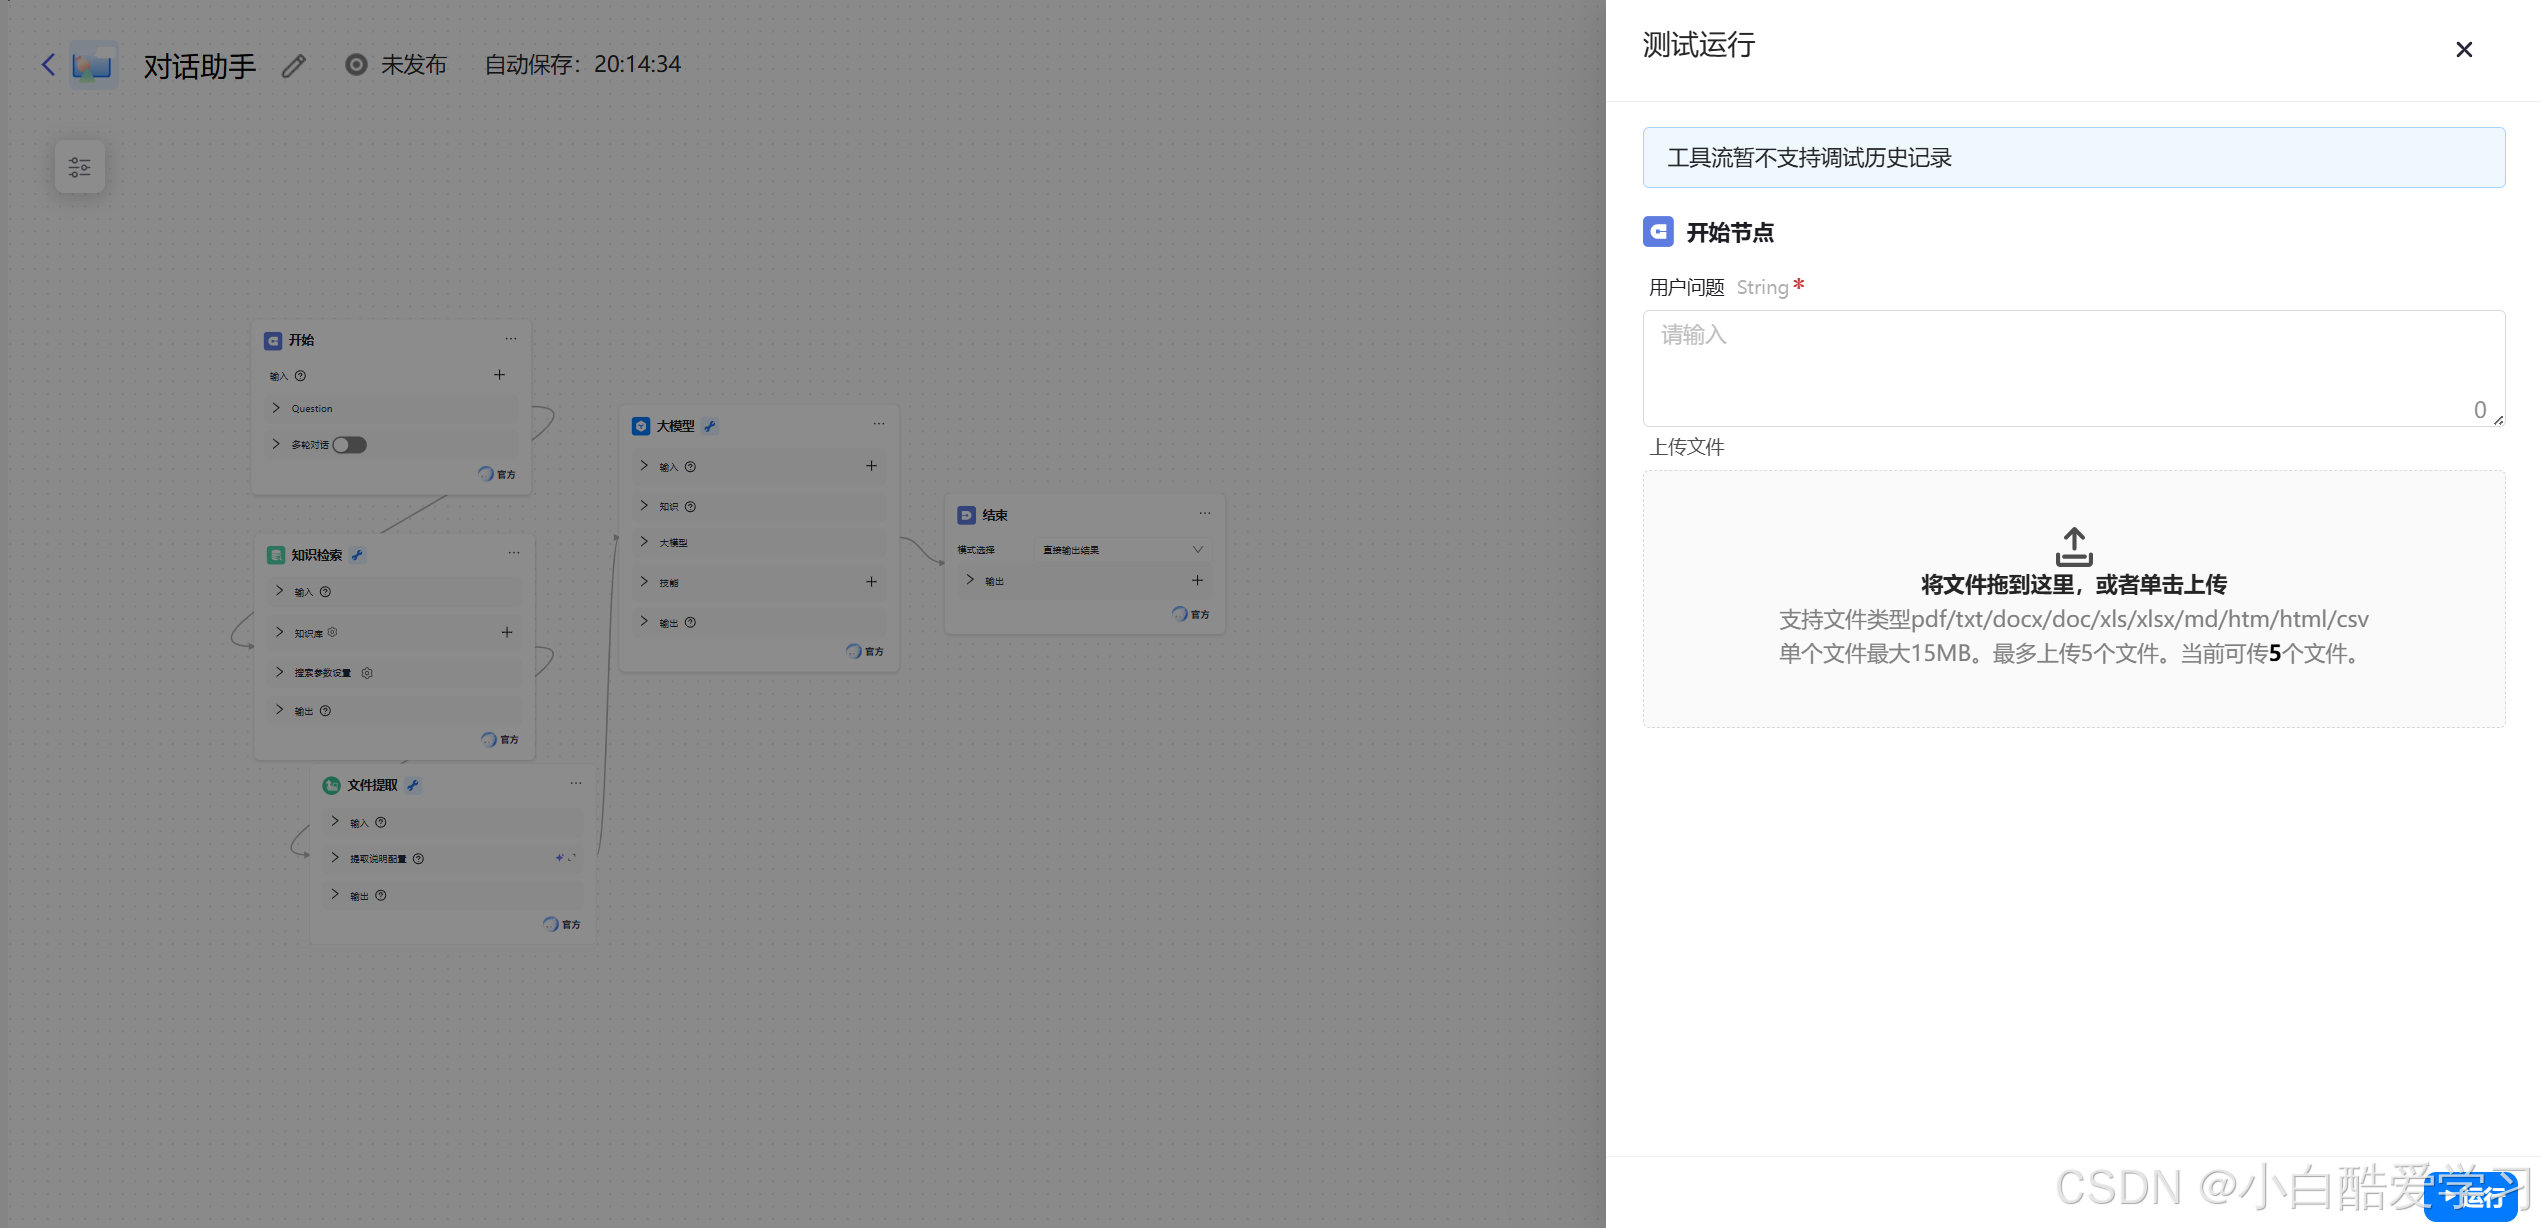Toggle the 多轮对话 switch
This screenshot has width=2541, height=1228.
pos(350,445)
